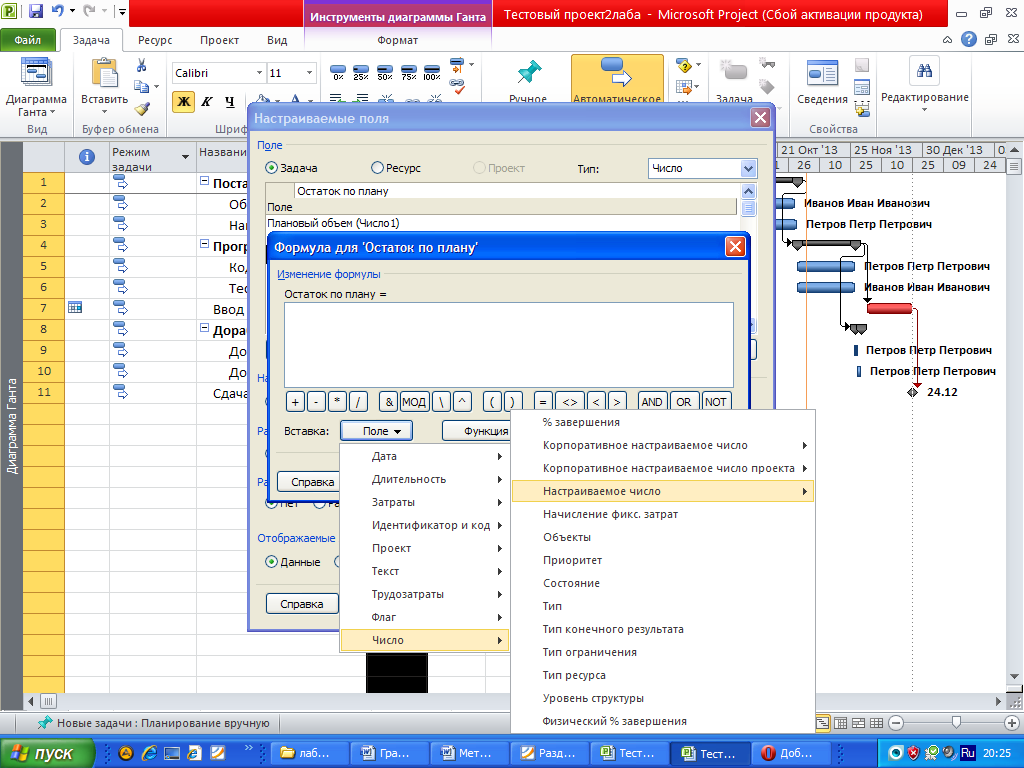Click the Undo arrow icon
Image resolution: width=1024 pixels, height=768 pixels.
(57, 10)
